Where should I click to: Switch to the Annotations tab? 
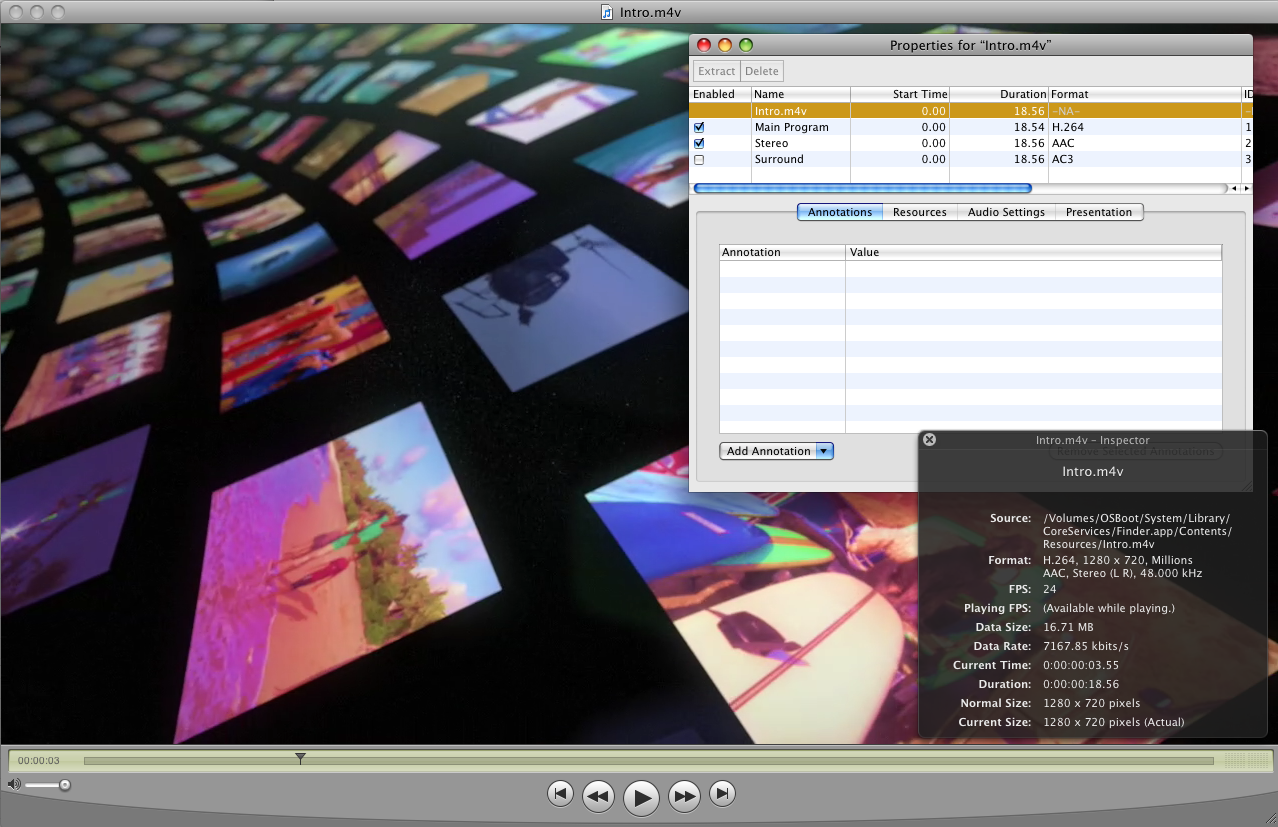840,212
